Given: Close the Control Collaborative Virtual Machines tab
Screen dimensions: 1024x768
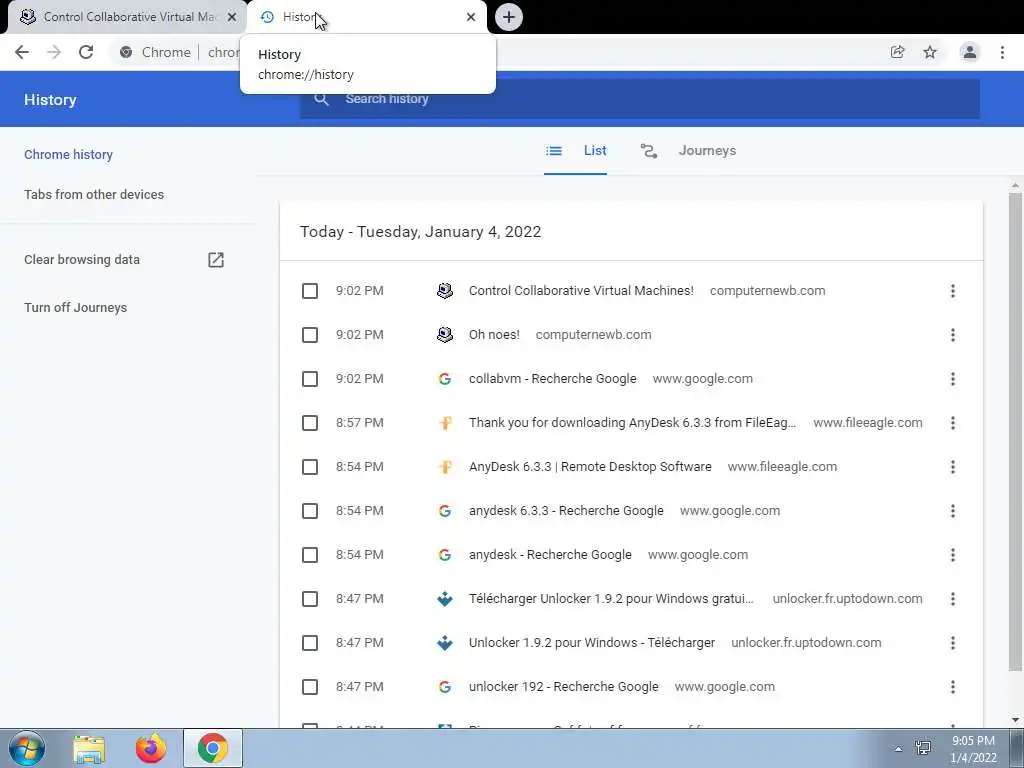Looking at the screenshot, I should 232,17.
